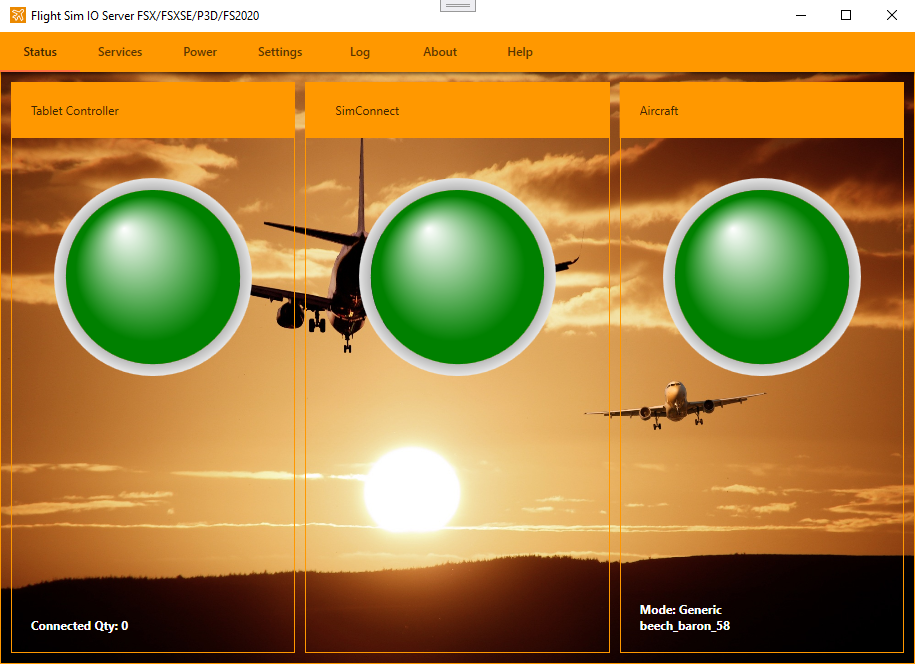Open the About tab

click(x=439, y=52)
